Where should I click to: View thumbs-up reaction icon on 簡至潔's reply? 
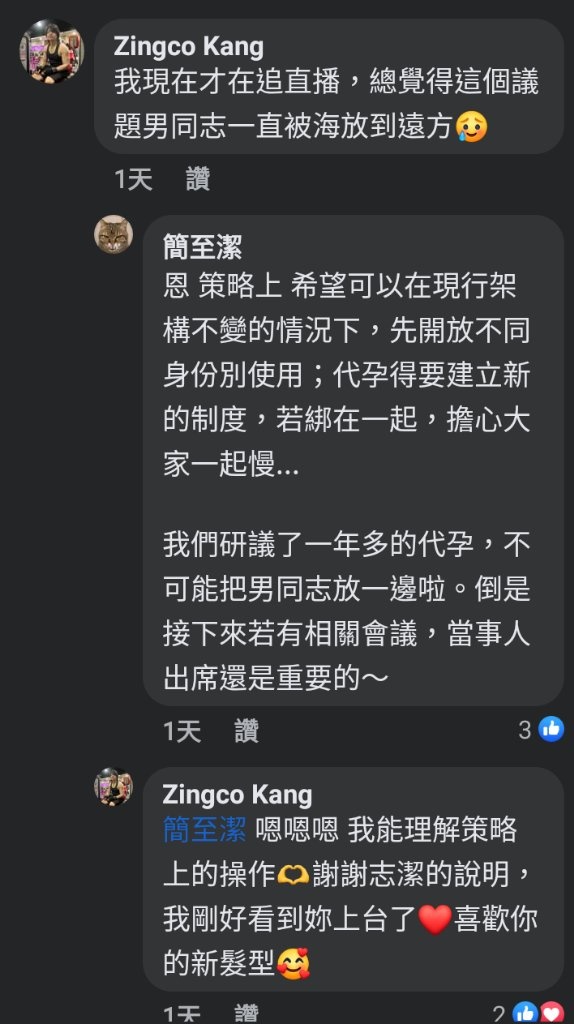(551, 729)
